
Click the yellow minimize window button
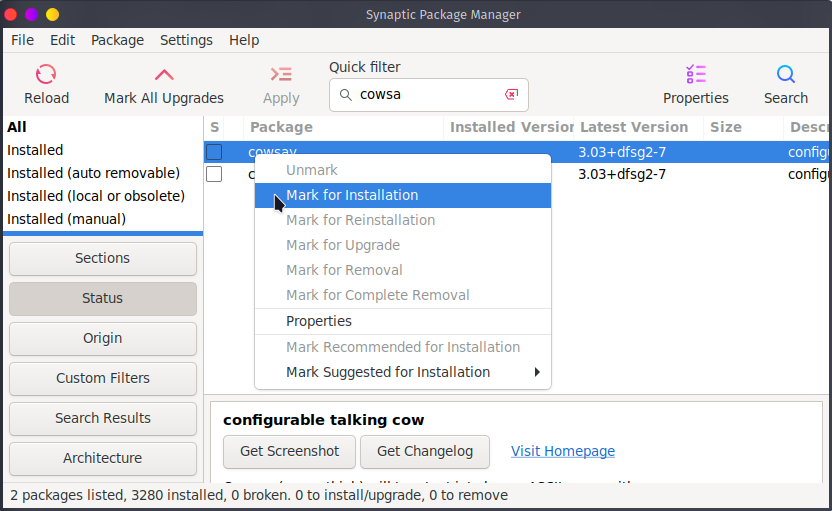pyautogui.click(x=53, y=14)
